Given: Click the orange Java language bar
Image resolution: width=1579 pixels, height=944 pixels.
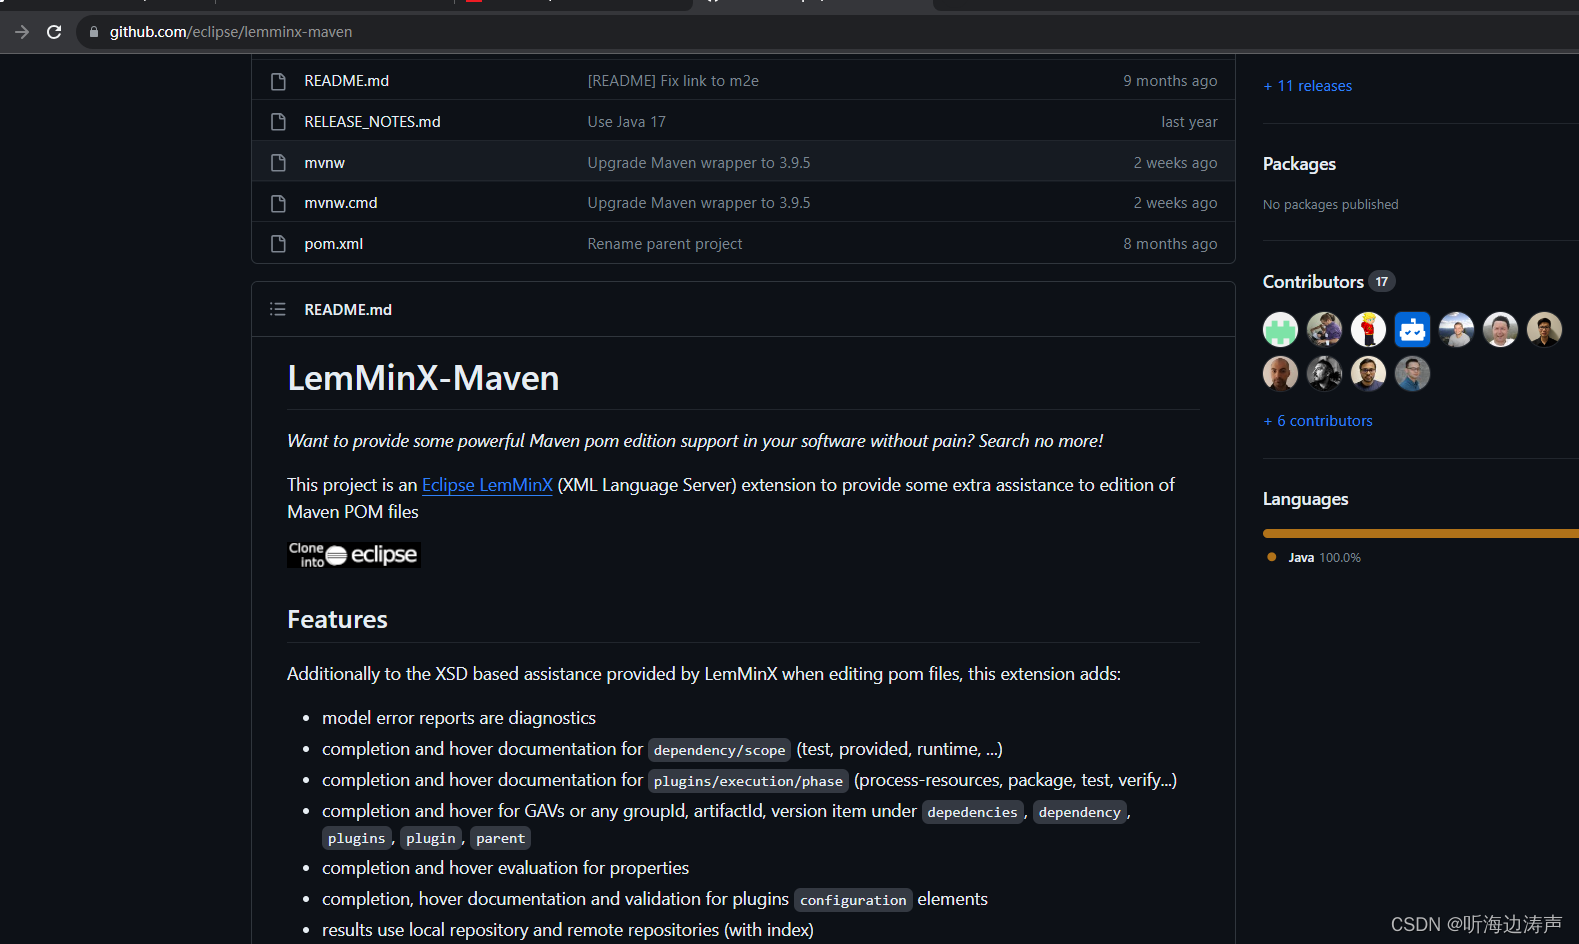Looking at the screenshot, I should point(1420,534).
